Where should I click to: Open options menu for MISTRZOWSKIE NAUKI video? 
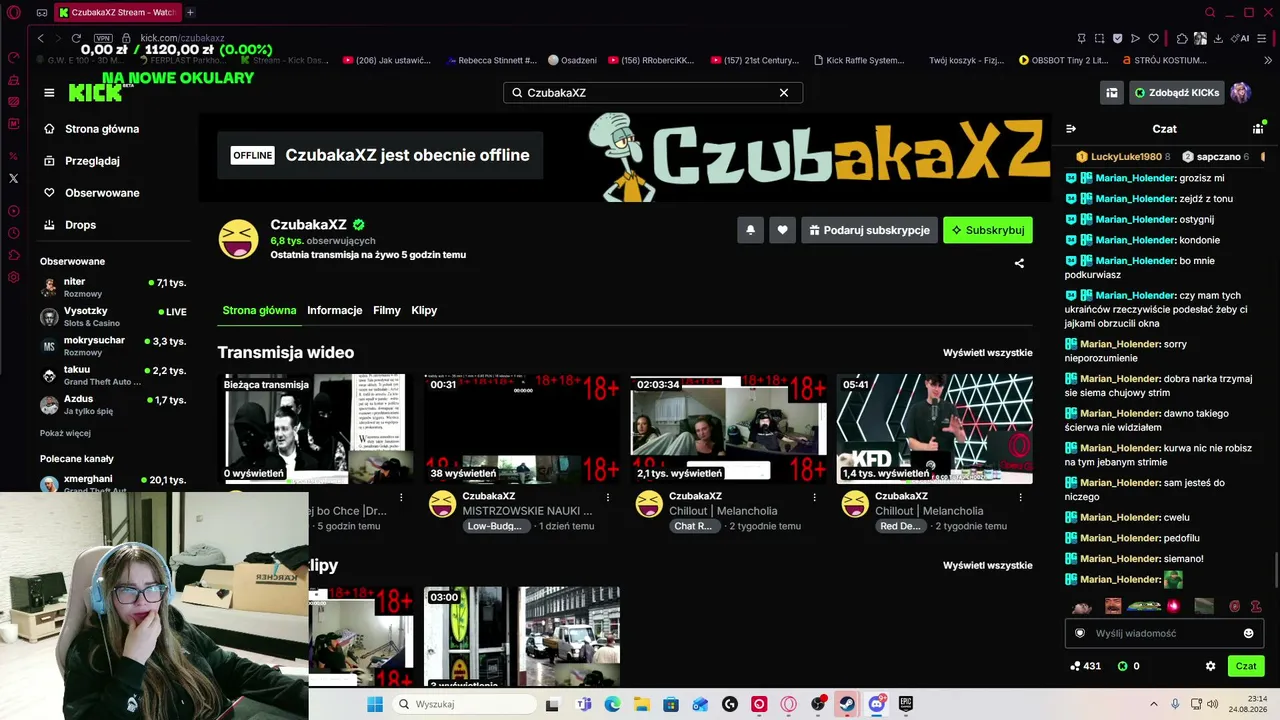[608, 497]
